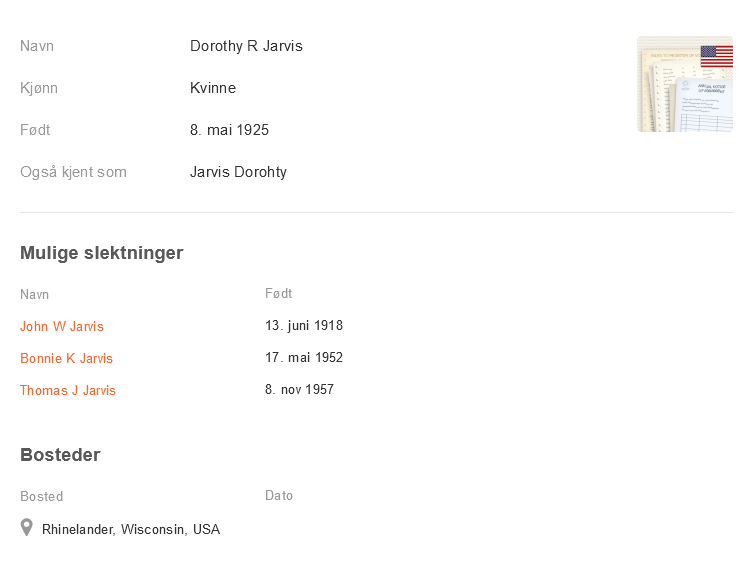Screen dimensions: 753x575
Task: Click the Mulige slektninger section heading
Action: [x=102, y=253]
